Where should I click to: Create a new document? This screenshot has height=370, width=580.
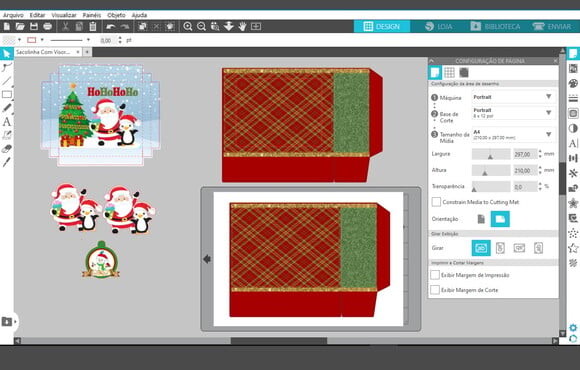coord(7,26)
